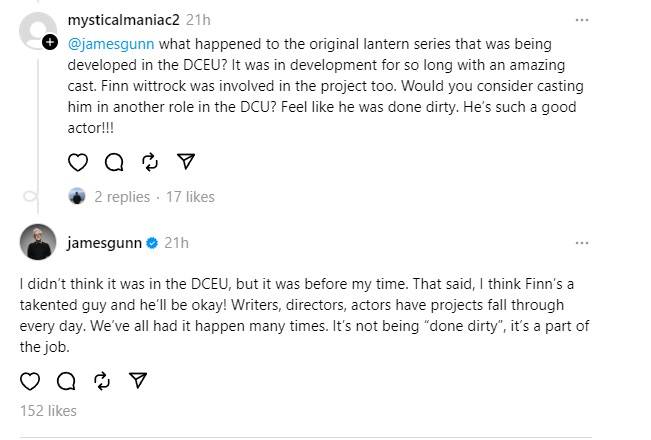Repost James Gunn's reply
651x440 pixels.
(x=101, y=379)
